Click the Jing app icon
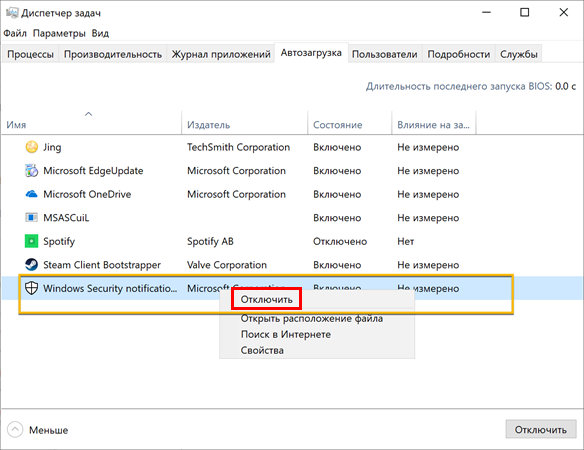Image resolution: width=584 pixels, height=450 pixels. coord(32,147)
